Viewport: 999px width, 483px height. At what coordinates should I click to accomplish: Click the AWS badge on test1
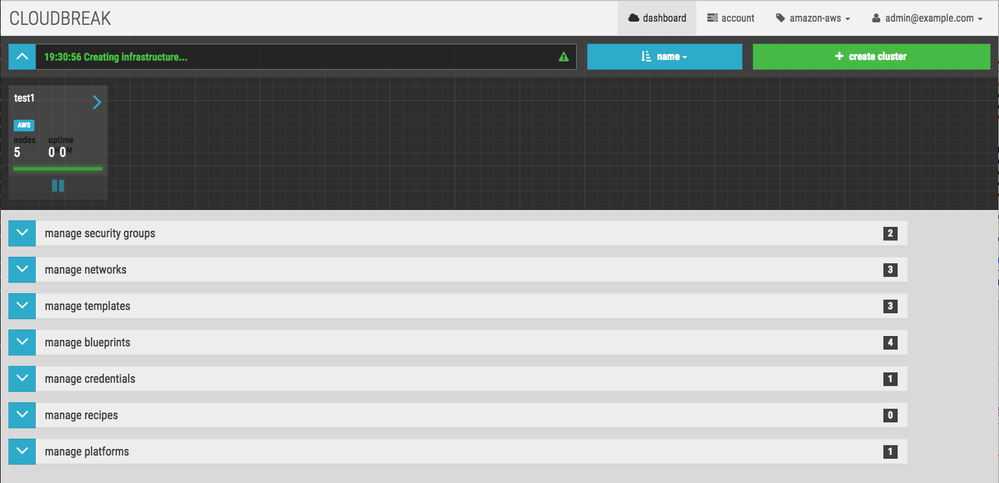pyautogui.click(x=24, y=125)
